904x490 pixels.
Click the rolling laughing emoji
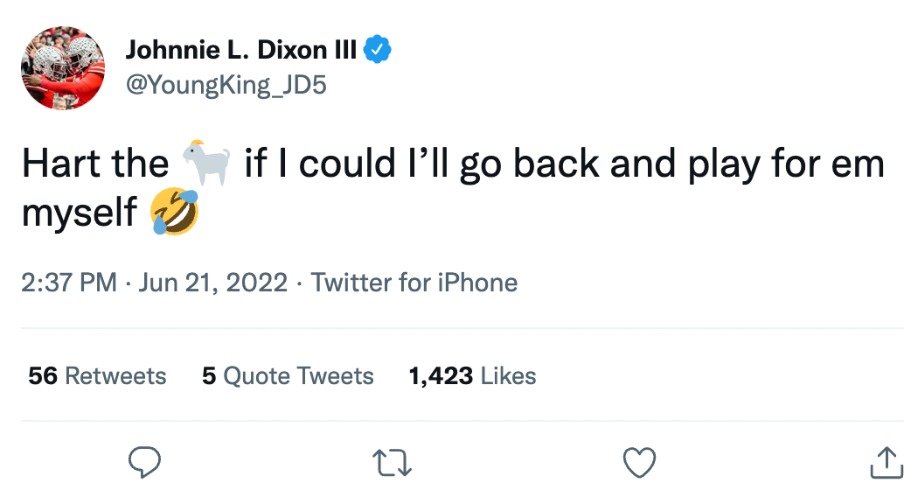tap(173, 212)
